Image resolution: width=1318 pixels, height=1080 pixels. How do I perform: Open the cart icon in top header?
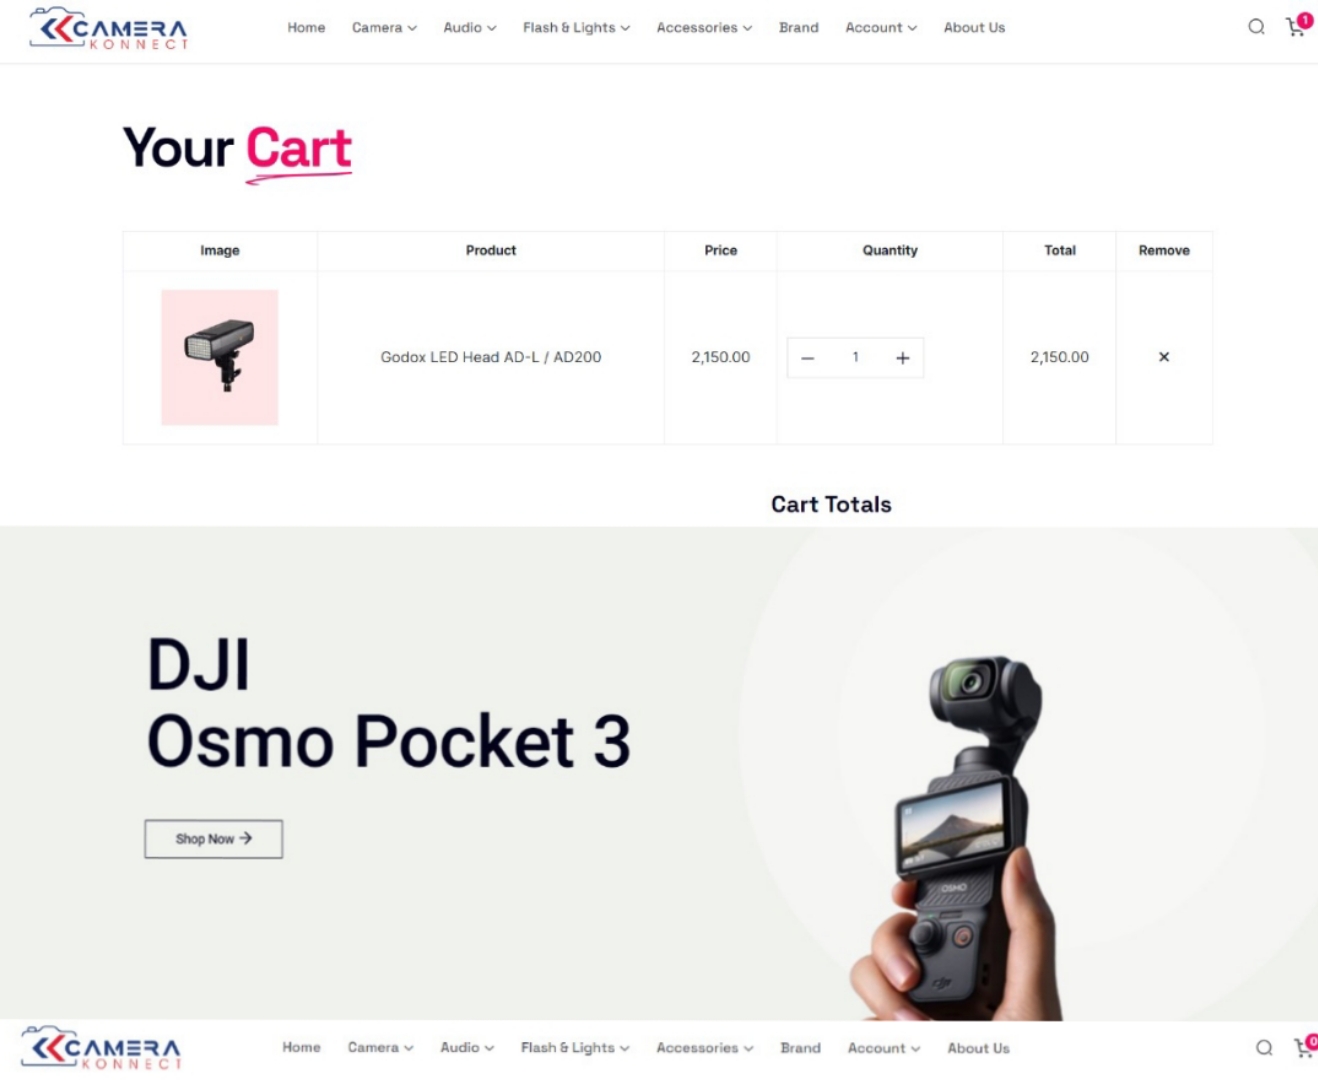pyautogui.click(x=1298, y=25)
